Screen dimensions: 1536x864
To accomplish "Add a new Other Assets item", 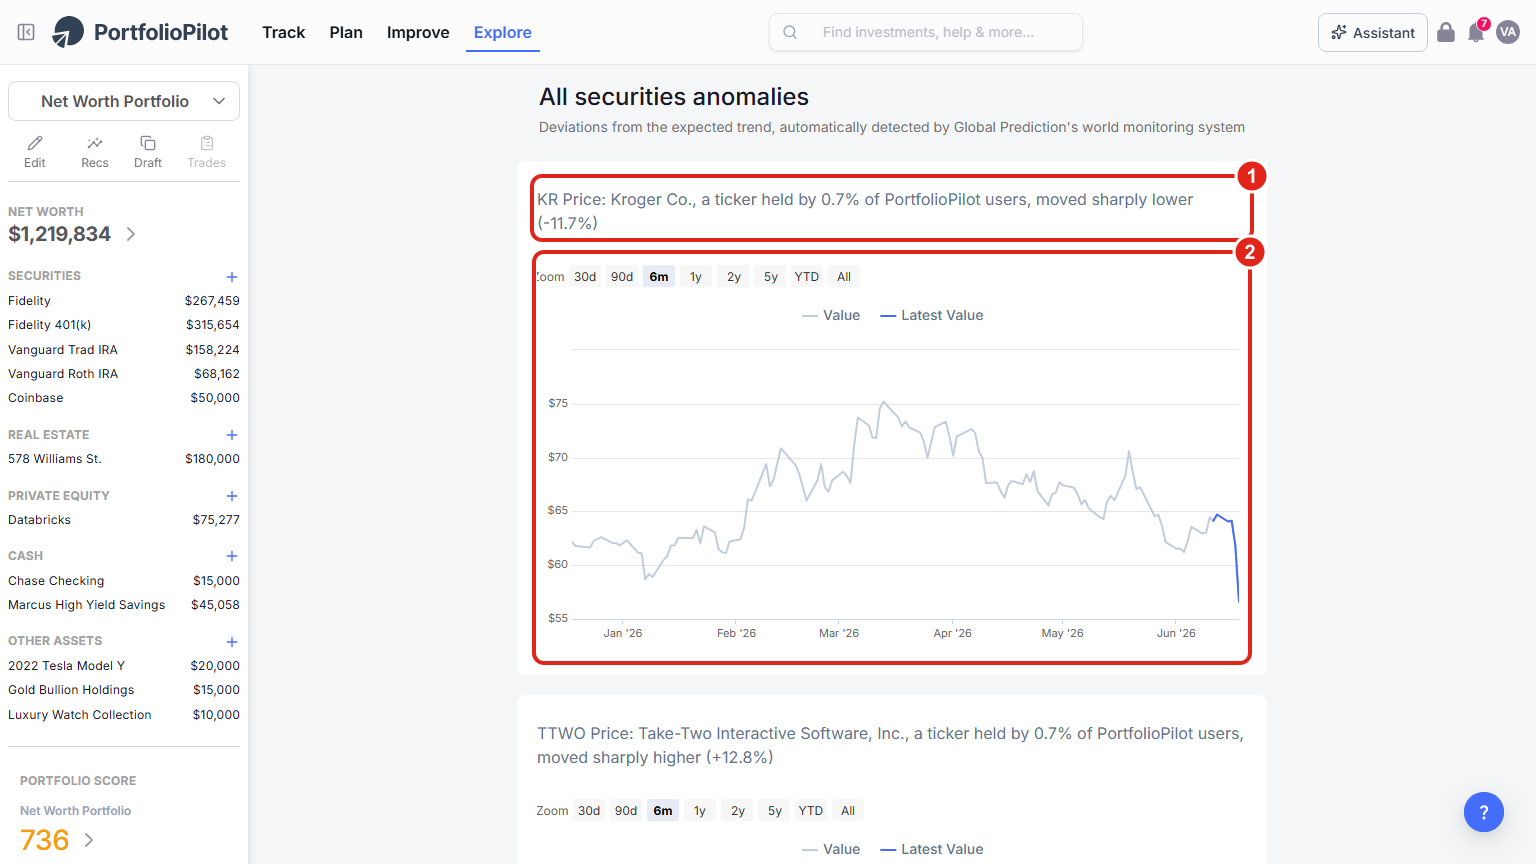I will pyautogui.click(x=232, y=642).
